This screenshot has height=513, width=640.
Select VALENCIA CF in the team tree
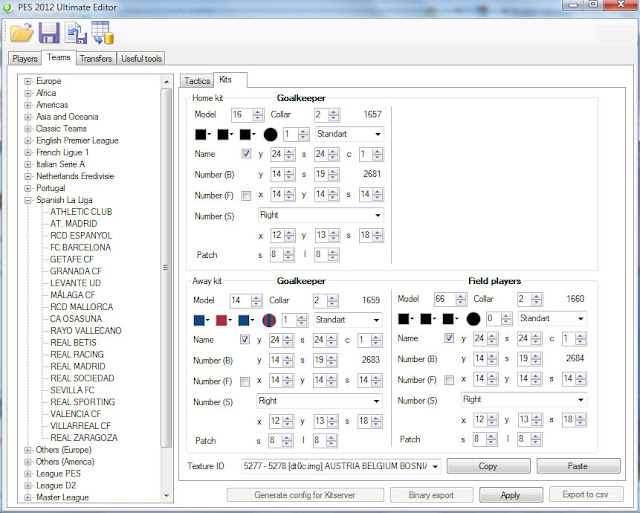pos(76,414)
